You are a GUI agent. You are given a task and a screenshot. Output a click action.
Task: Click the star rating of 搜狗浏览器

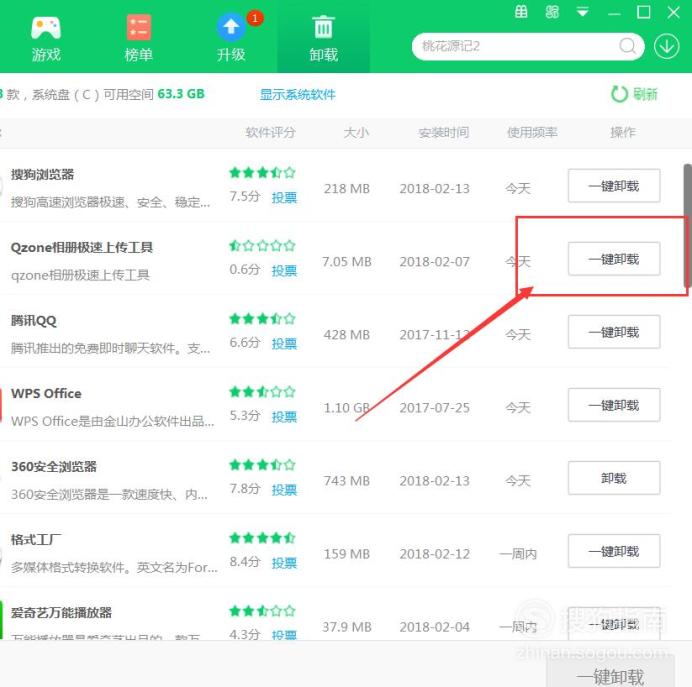[x=262, y=173]
